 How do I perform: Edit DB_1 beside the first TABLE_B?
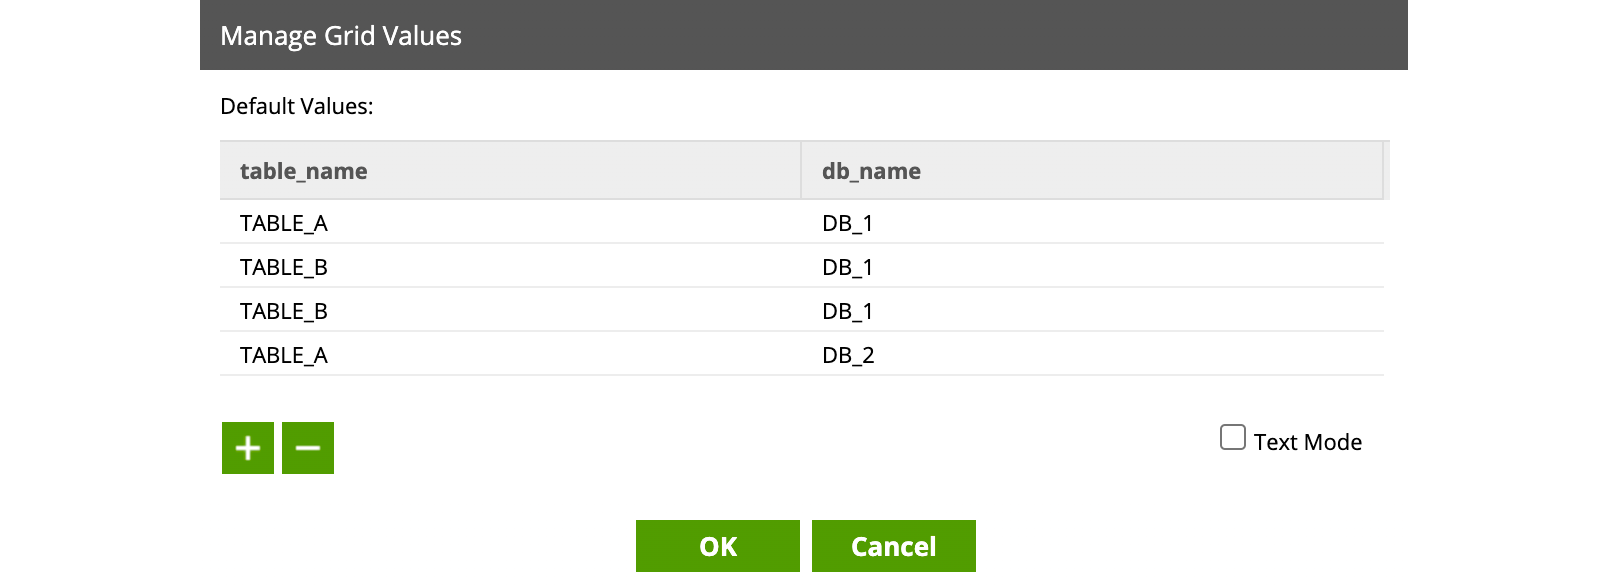pyautogui.click(x=848, y=267)
